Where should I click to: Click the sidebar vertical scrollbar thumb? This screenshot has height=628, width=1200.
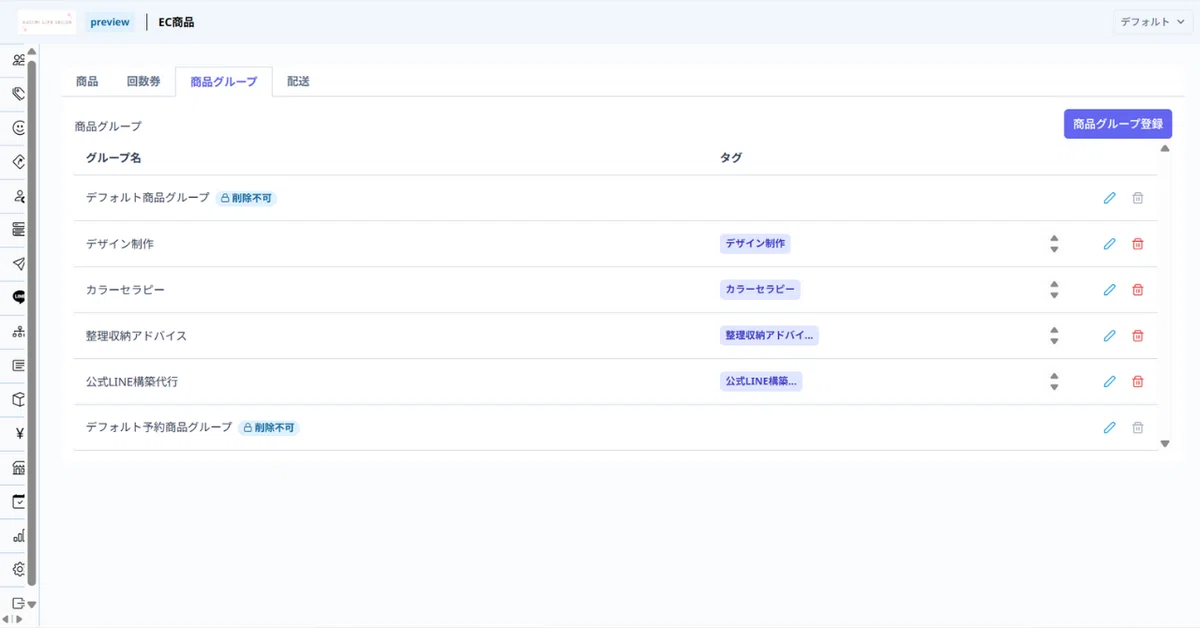[x=31, y=323]
